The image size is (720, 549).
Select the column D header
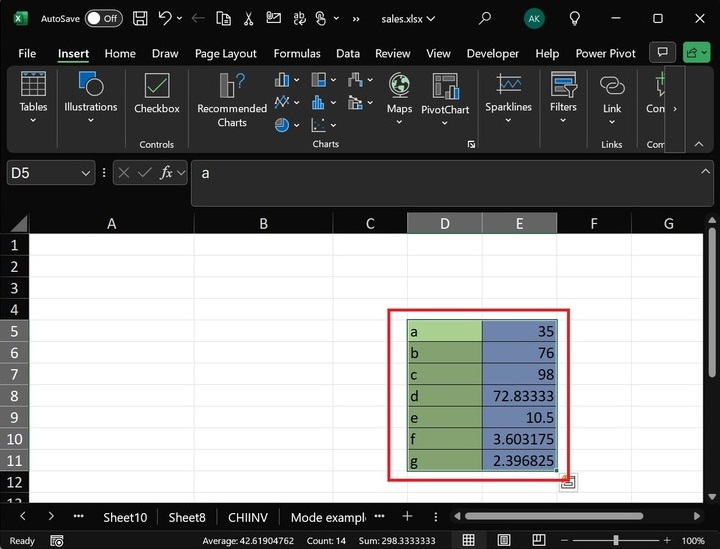click(x=444, y=224)
